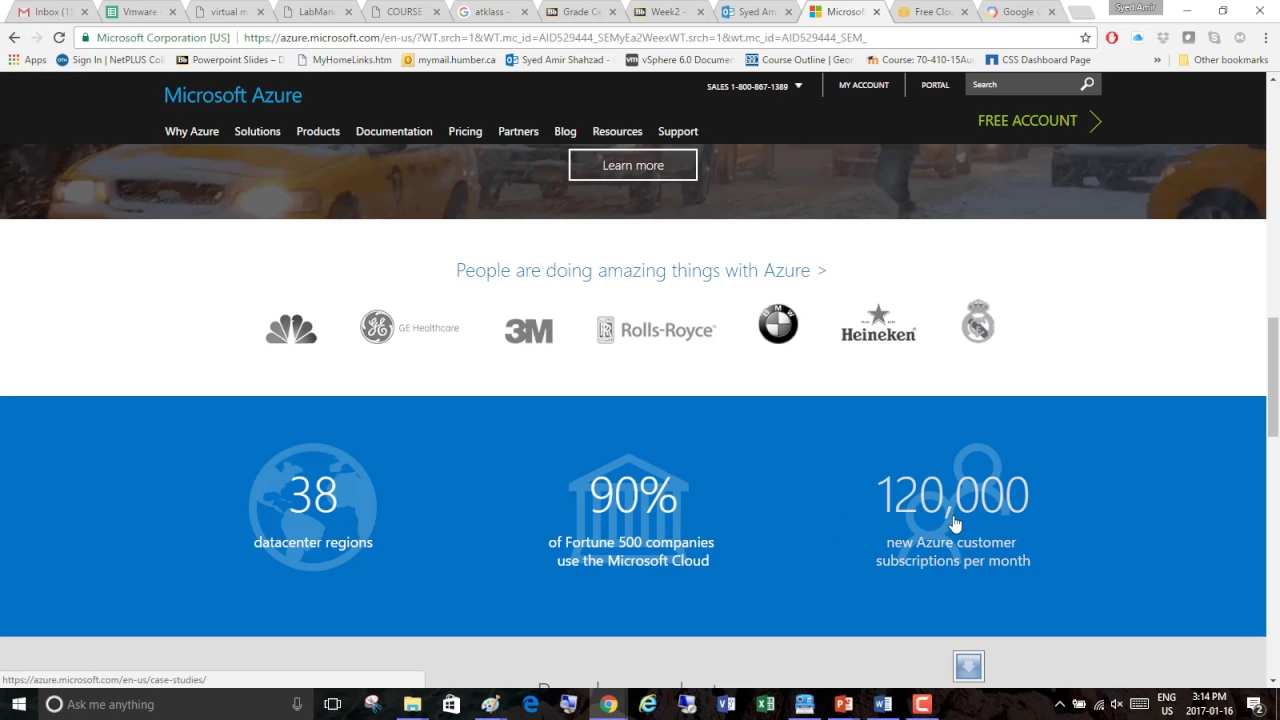Click the search magnifier icon
Screen dimensions: 1280x720
(x=1087, y=84)
